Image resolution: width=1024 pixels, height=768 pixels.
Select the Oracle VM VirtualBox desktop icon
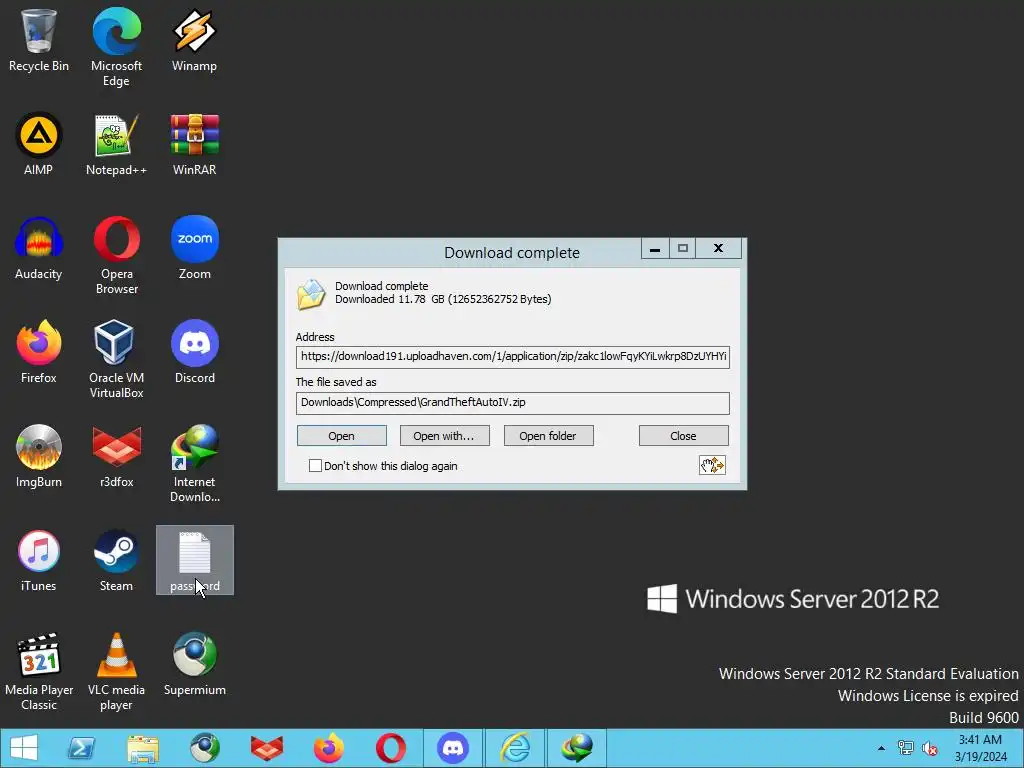click(x=116, y=359)
